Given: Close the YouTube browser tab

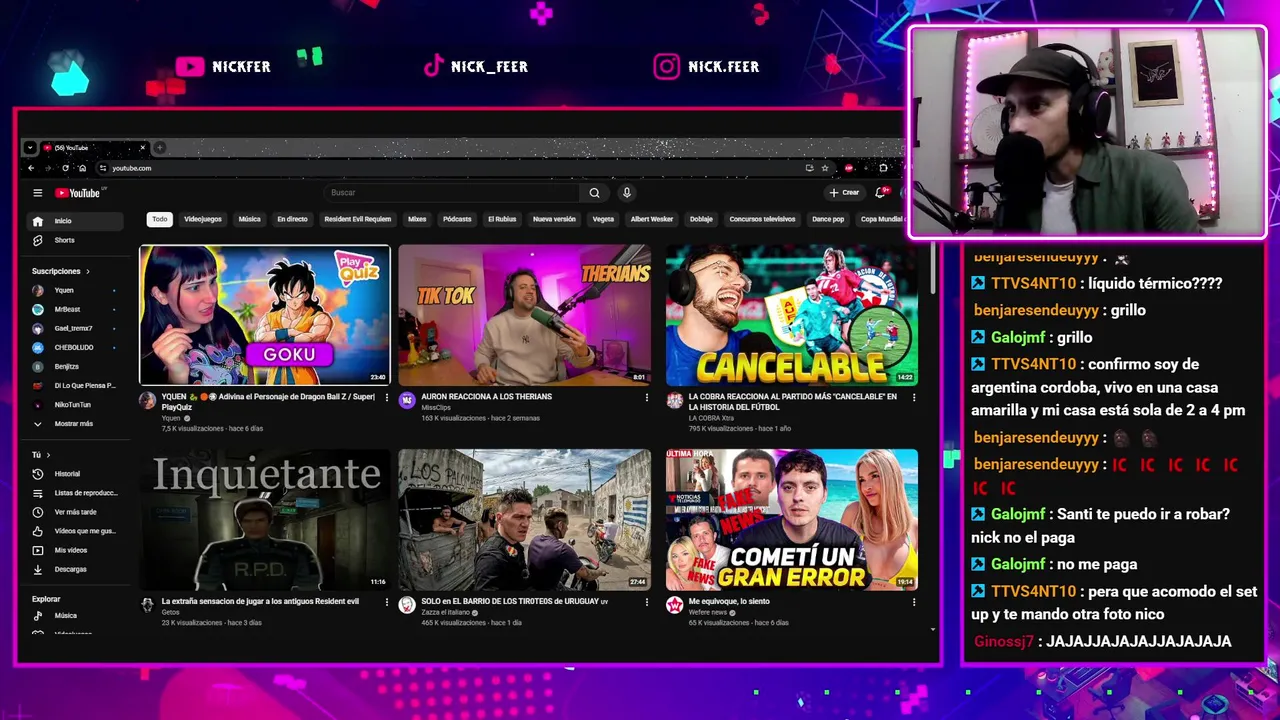Looking at the screenshot, I should 142,148.
